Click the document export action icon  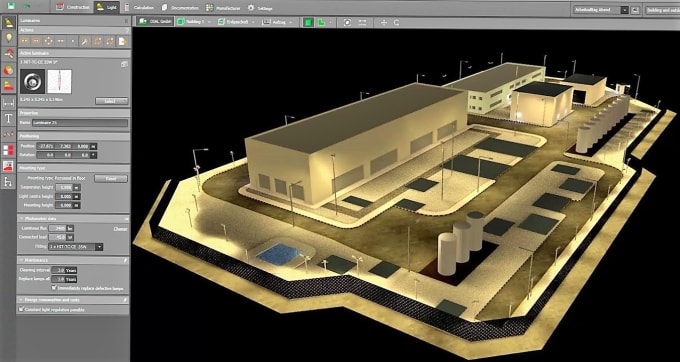(x=123, y=41)
